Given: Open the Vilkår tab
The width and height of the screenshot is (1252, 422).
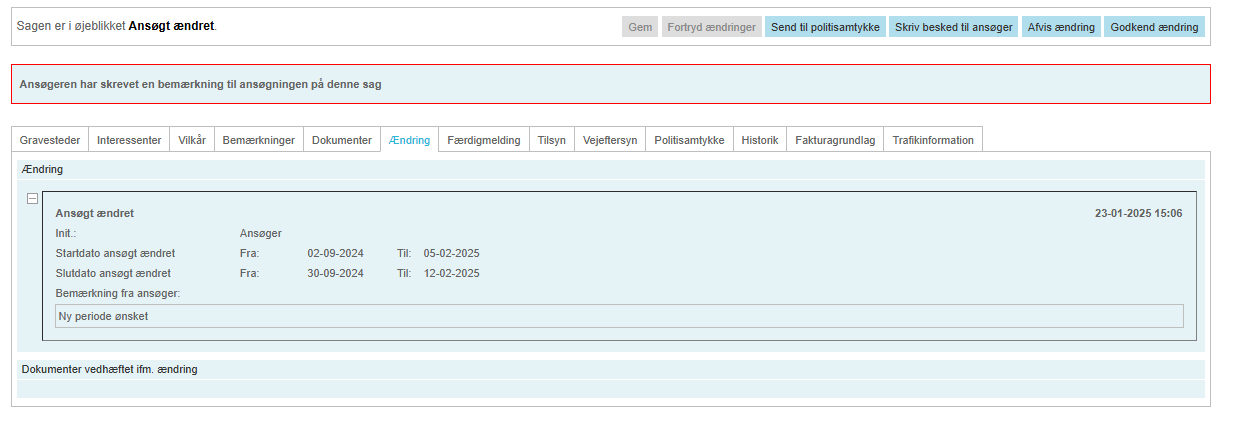Looking at the screenshot, I should pyautogui.click(x=192, y=140).
